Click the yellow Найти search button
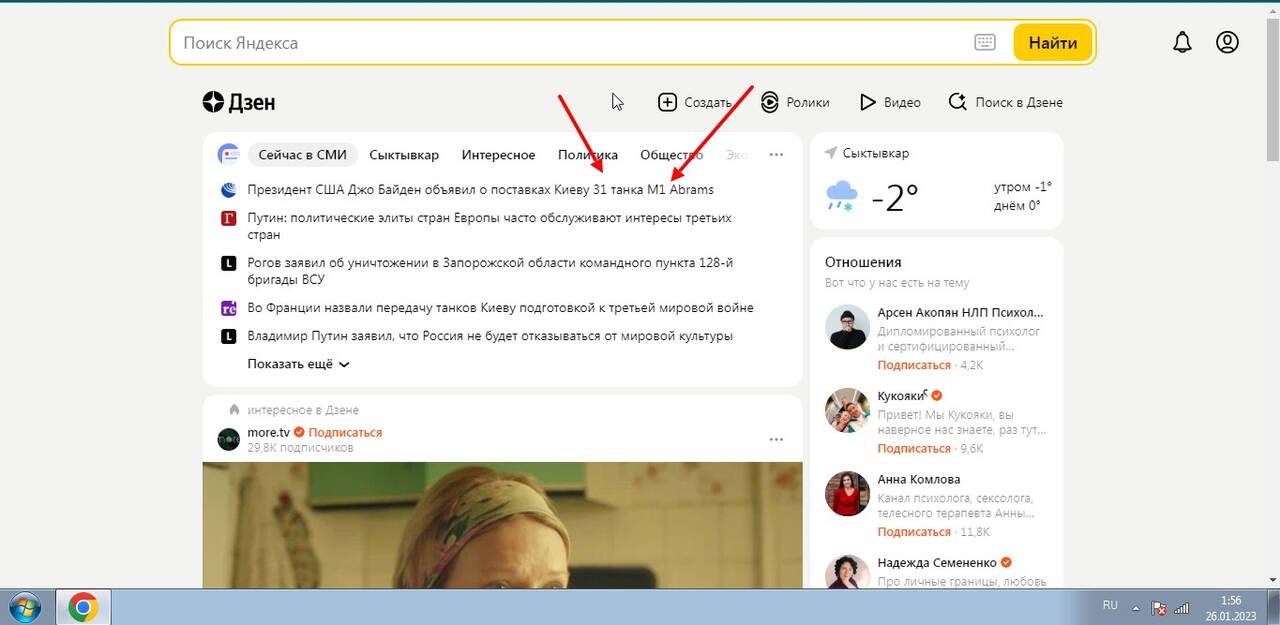The height and width of the screenshot is (625, 1280). tap(1052, 43)
